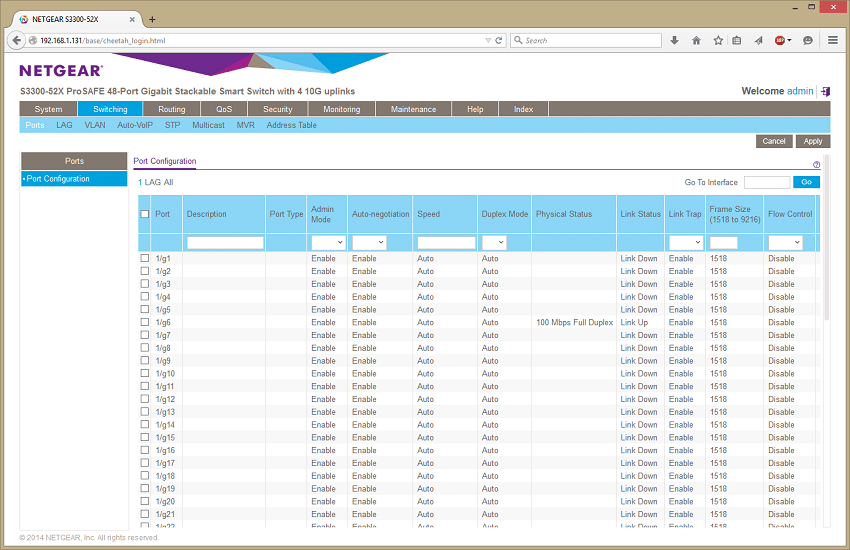Viewport: 850px width, 550px height.
Task: Open the STP submenu
Action: [172, 125]
